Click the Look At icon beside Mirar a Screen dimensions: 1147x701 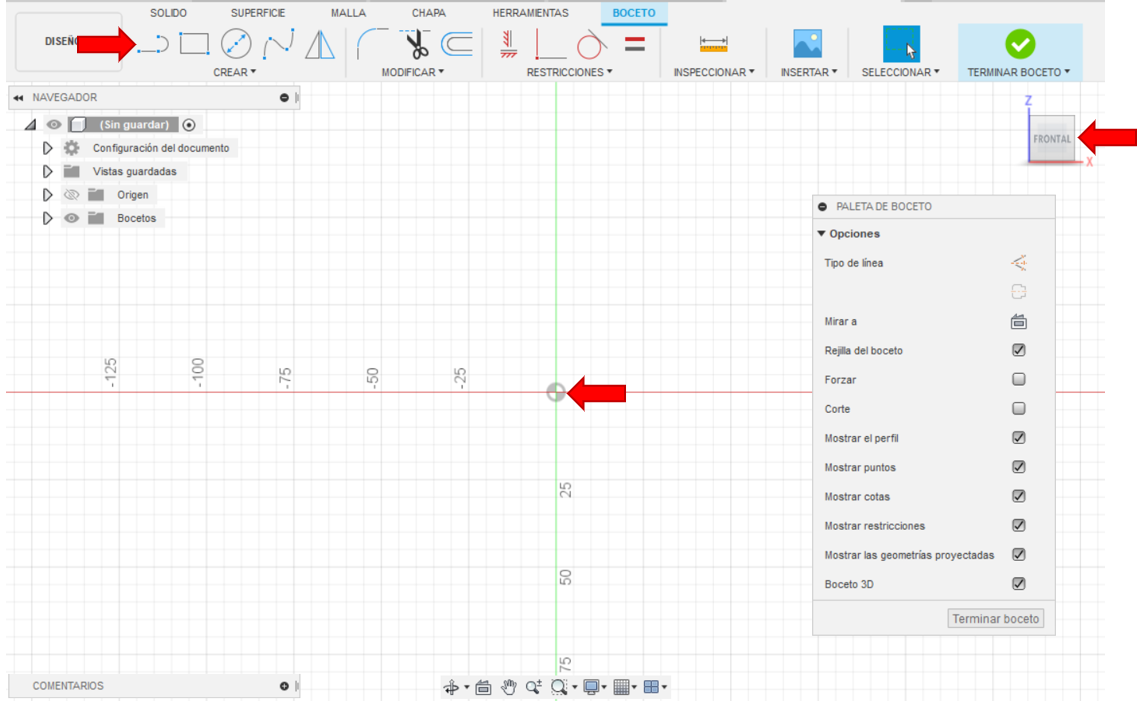click(1018, 321)
